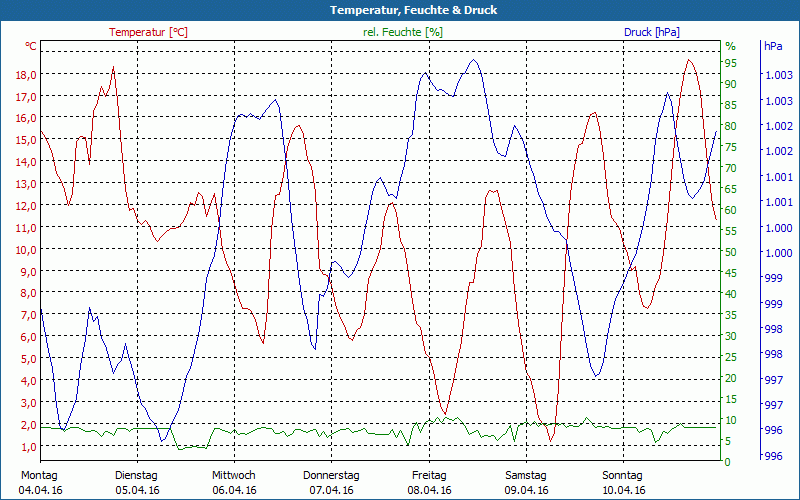Click the '9,0' temperature axis value
Screen dimensions: 800x500
click(29, 271)
